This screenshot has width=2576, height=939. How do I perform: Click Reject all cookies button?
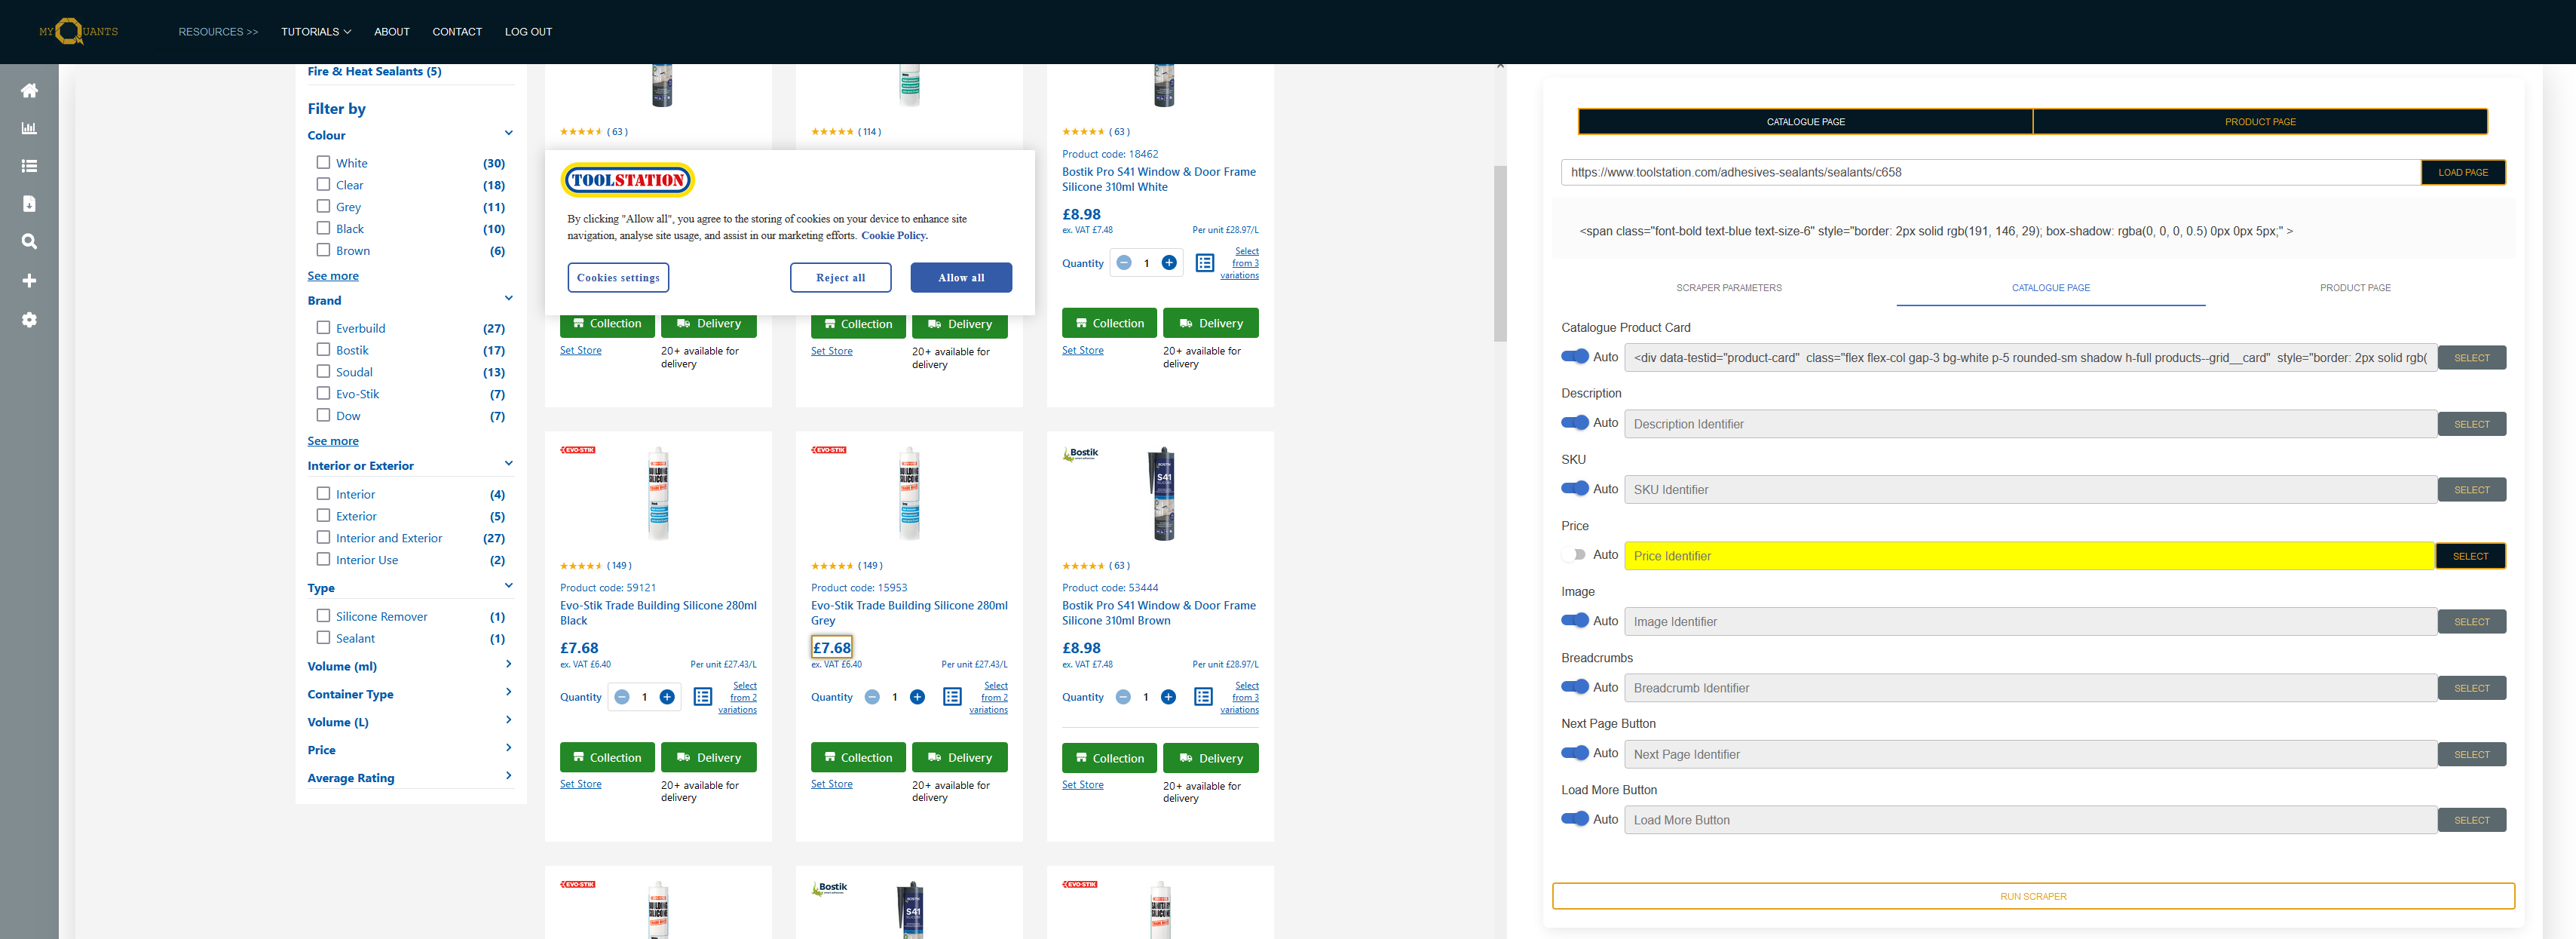point(840,278)
